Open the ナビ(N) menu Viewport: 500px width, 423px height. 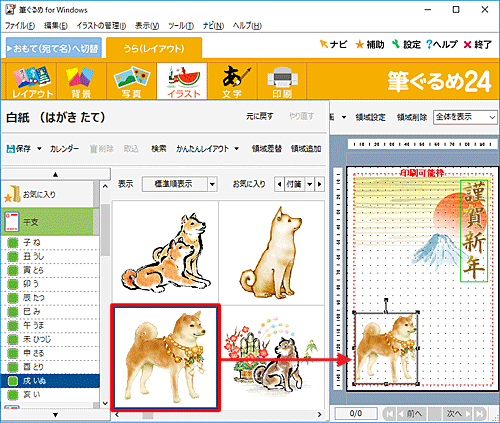coord(213,26)
